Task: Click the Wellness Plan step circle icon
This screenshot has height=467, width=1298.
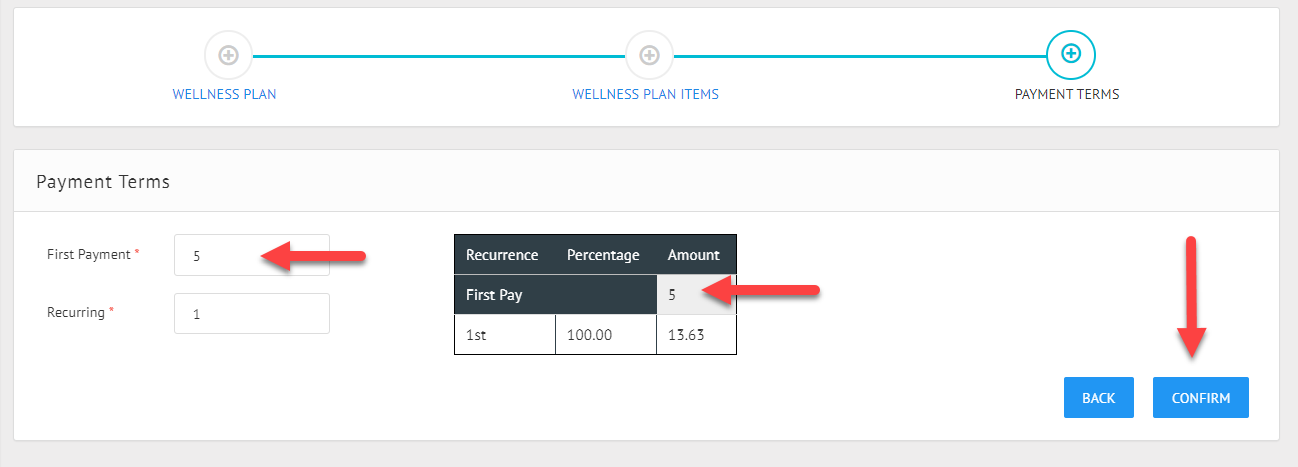Action: pyautogui.click(x=228, y=55)
